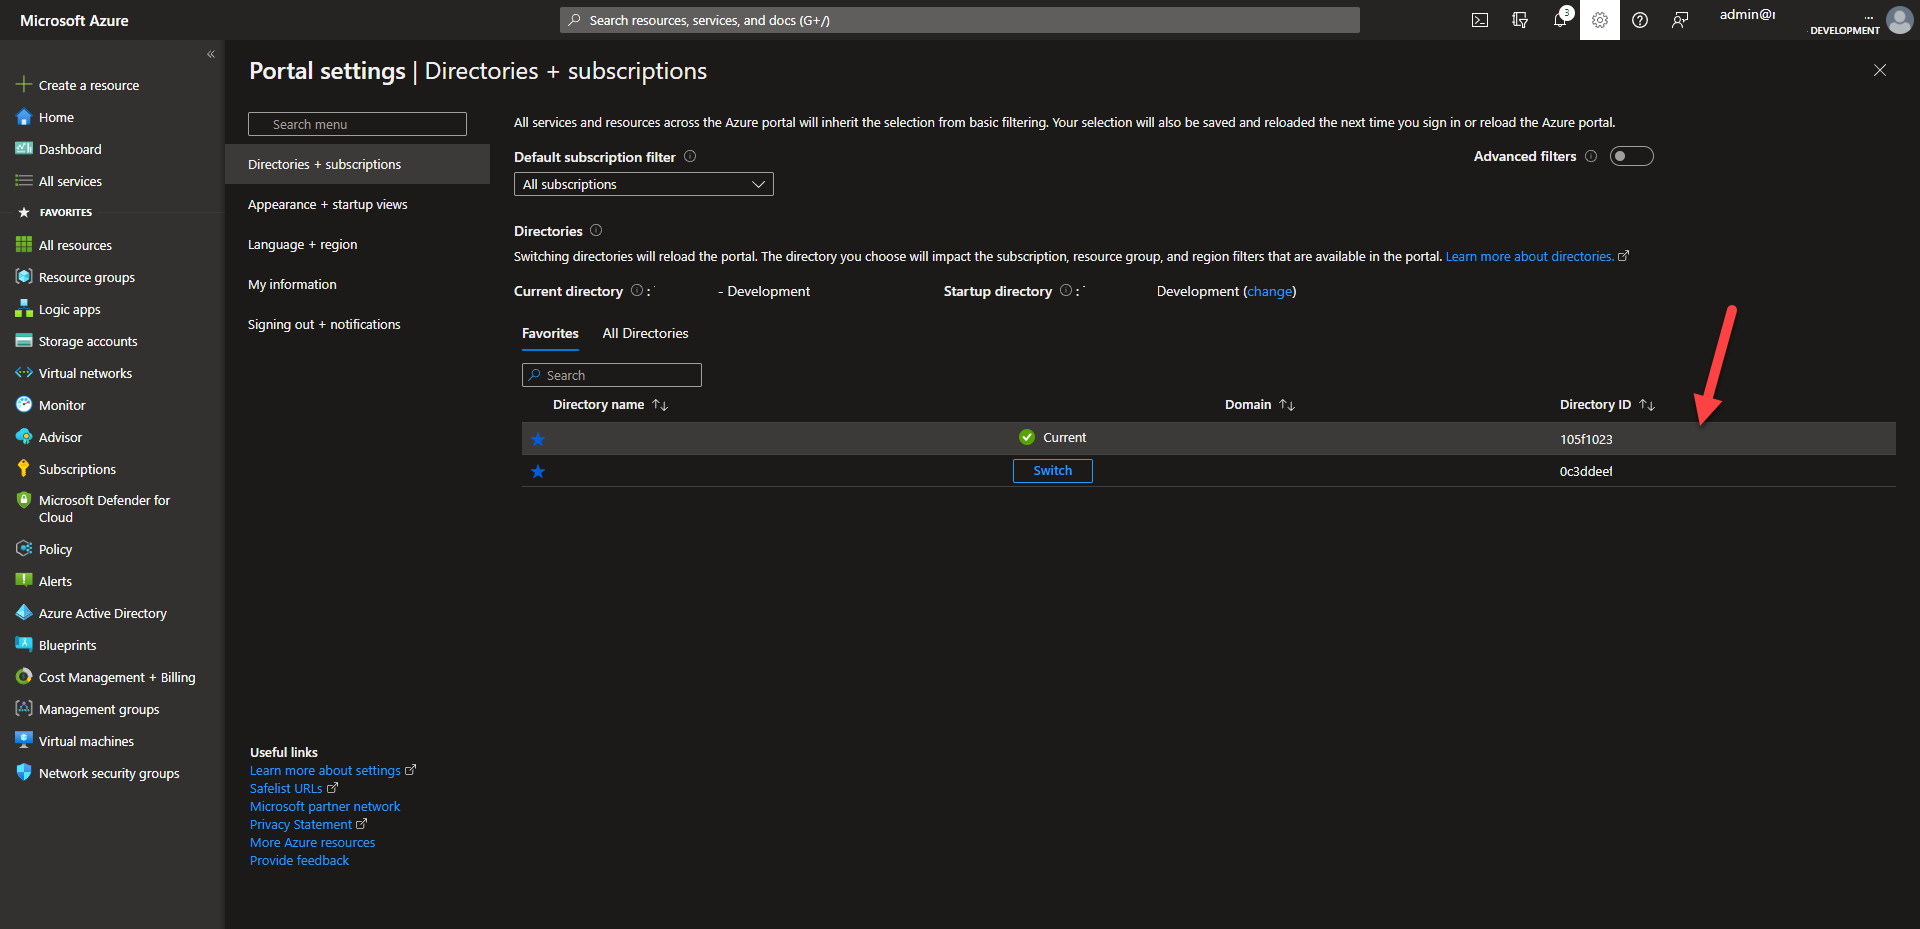Viewport: 1920px width, 929px height.
Task: Open Resource groups favorite
Action: (86, 277)
